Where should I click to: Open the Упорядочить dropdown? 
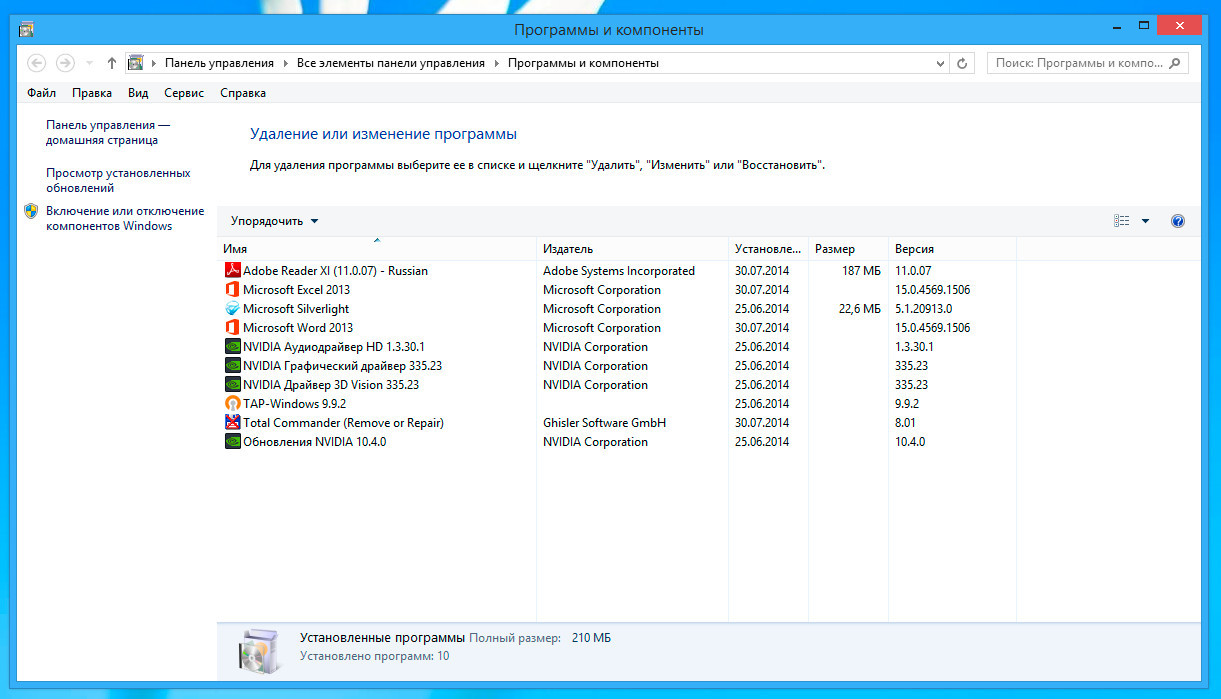(274, 221)
